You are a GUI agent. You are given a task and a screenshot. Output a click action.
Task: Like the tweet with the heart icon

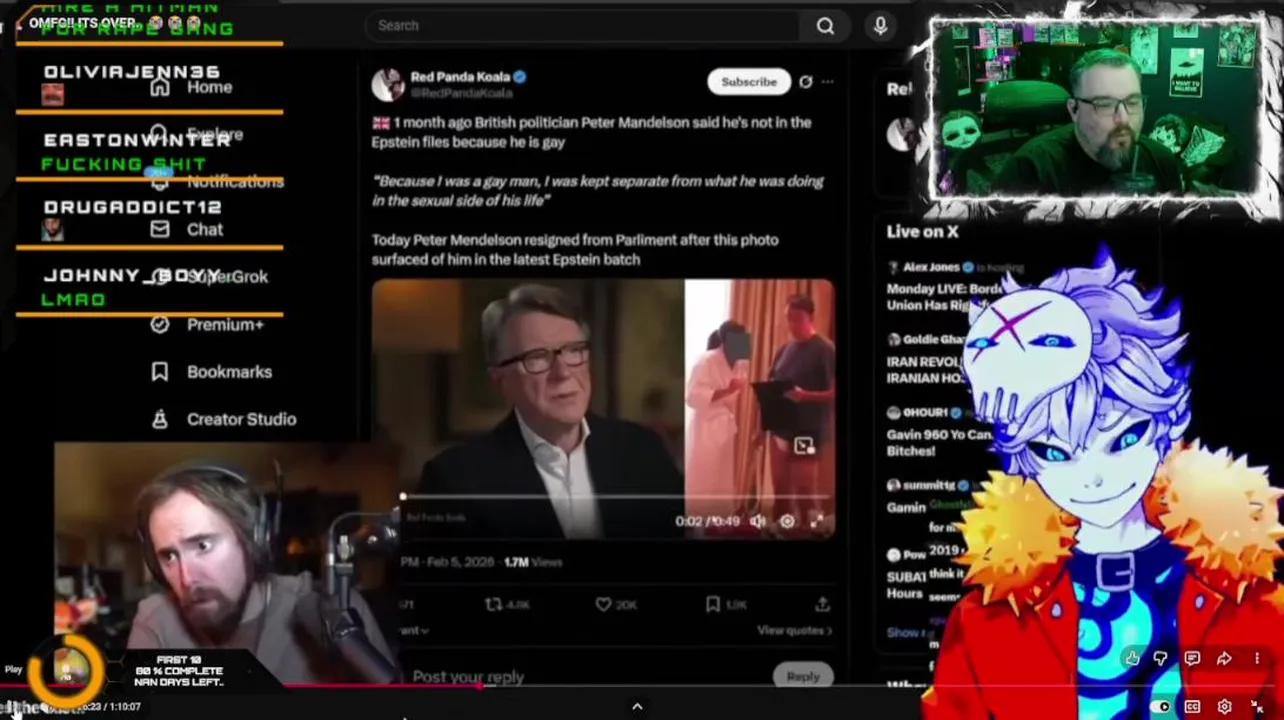coord(603,605)
